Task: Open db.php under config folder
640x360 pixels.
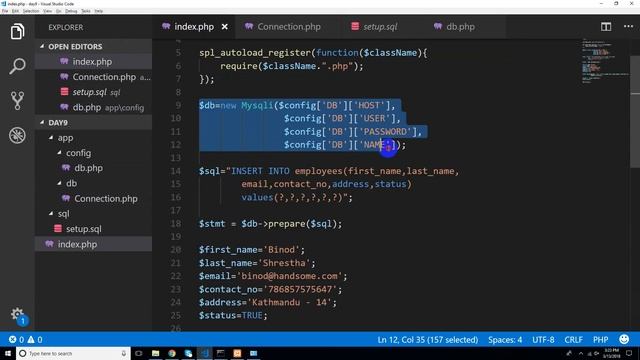Action: [93, 168]
